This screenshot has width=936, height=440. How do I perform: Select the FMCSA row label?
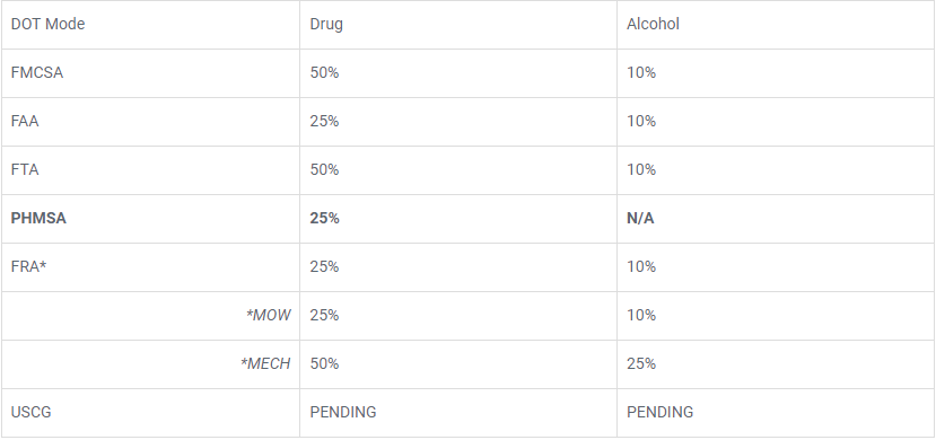[37, 73]
